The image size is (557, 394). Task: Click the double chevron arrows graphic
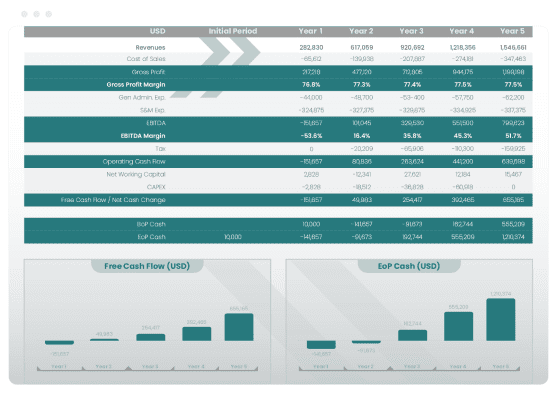230,52
